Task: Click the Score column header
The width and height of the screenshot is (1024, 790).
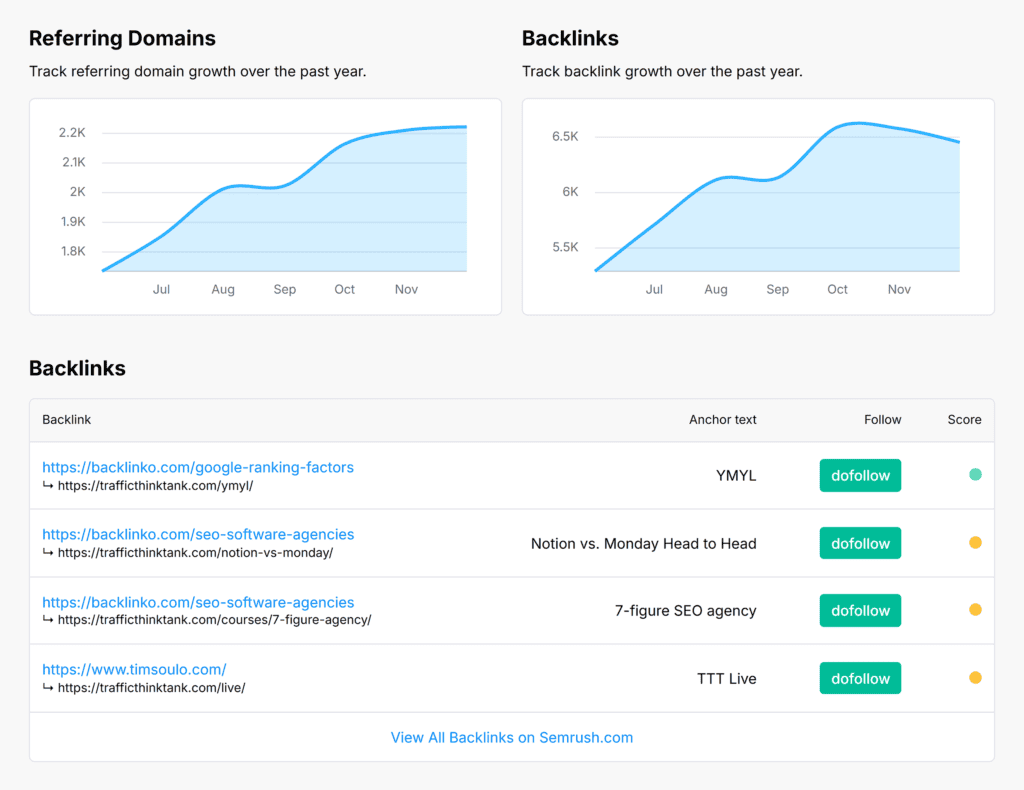Action: 964,420
